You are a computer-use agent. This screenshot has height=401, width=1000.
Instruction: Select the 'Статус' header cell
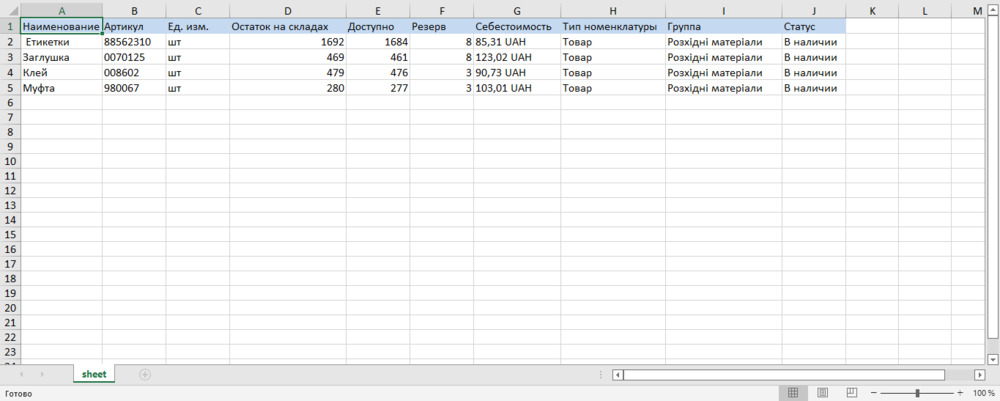813,26
